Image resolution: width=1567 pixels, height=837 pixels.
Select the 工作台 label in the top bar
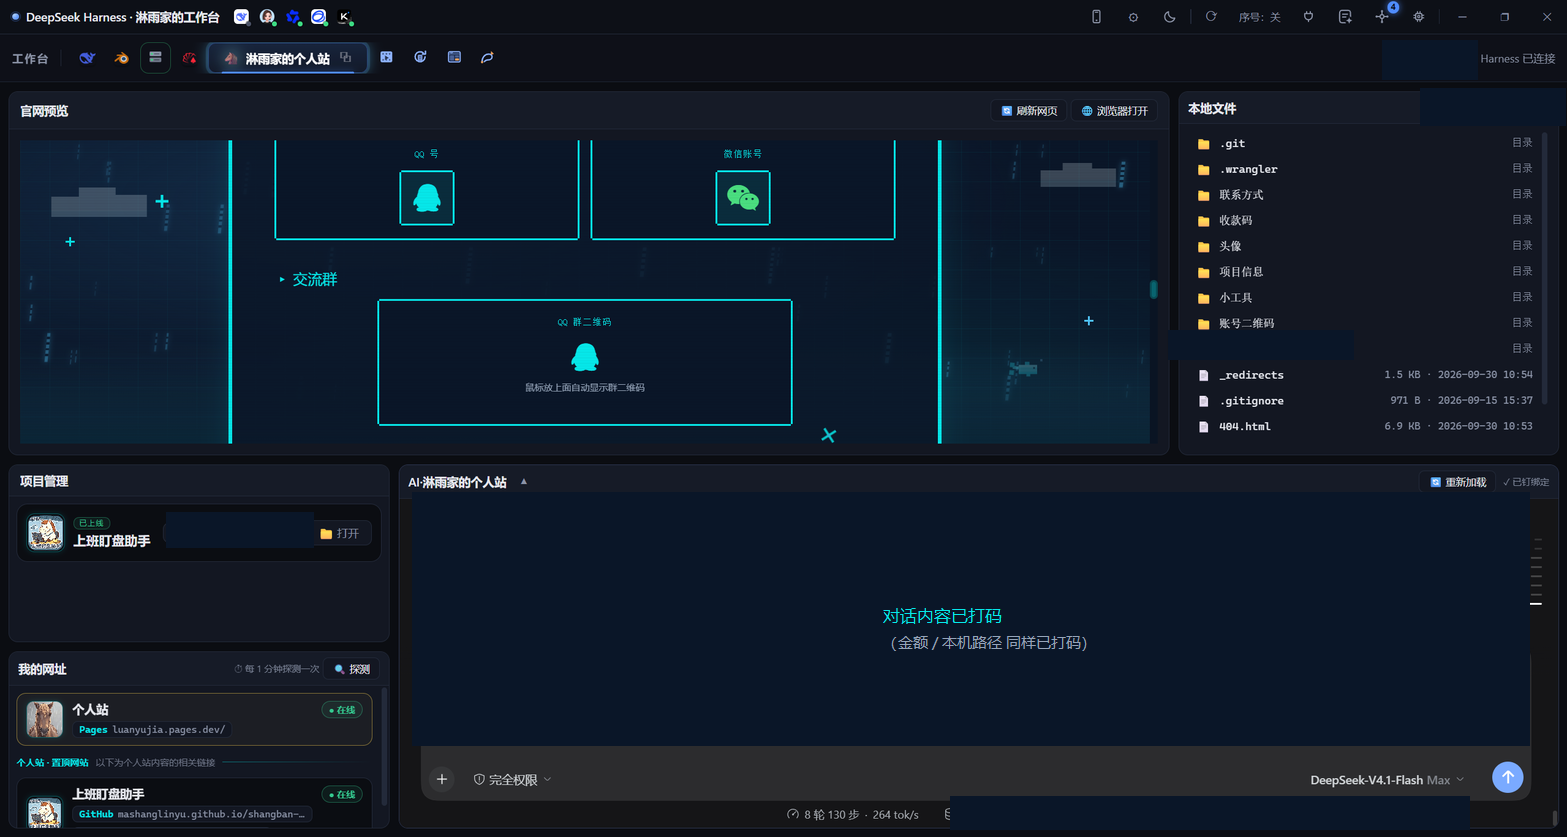[30, 59]
